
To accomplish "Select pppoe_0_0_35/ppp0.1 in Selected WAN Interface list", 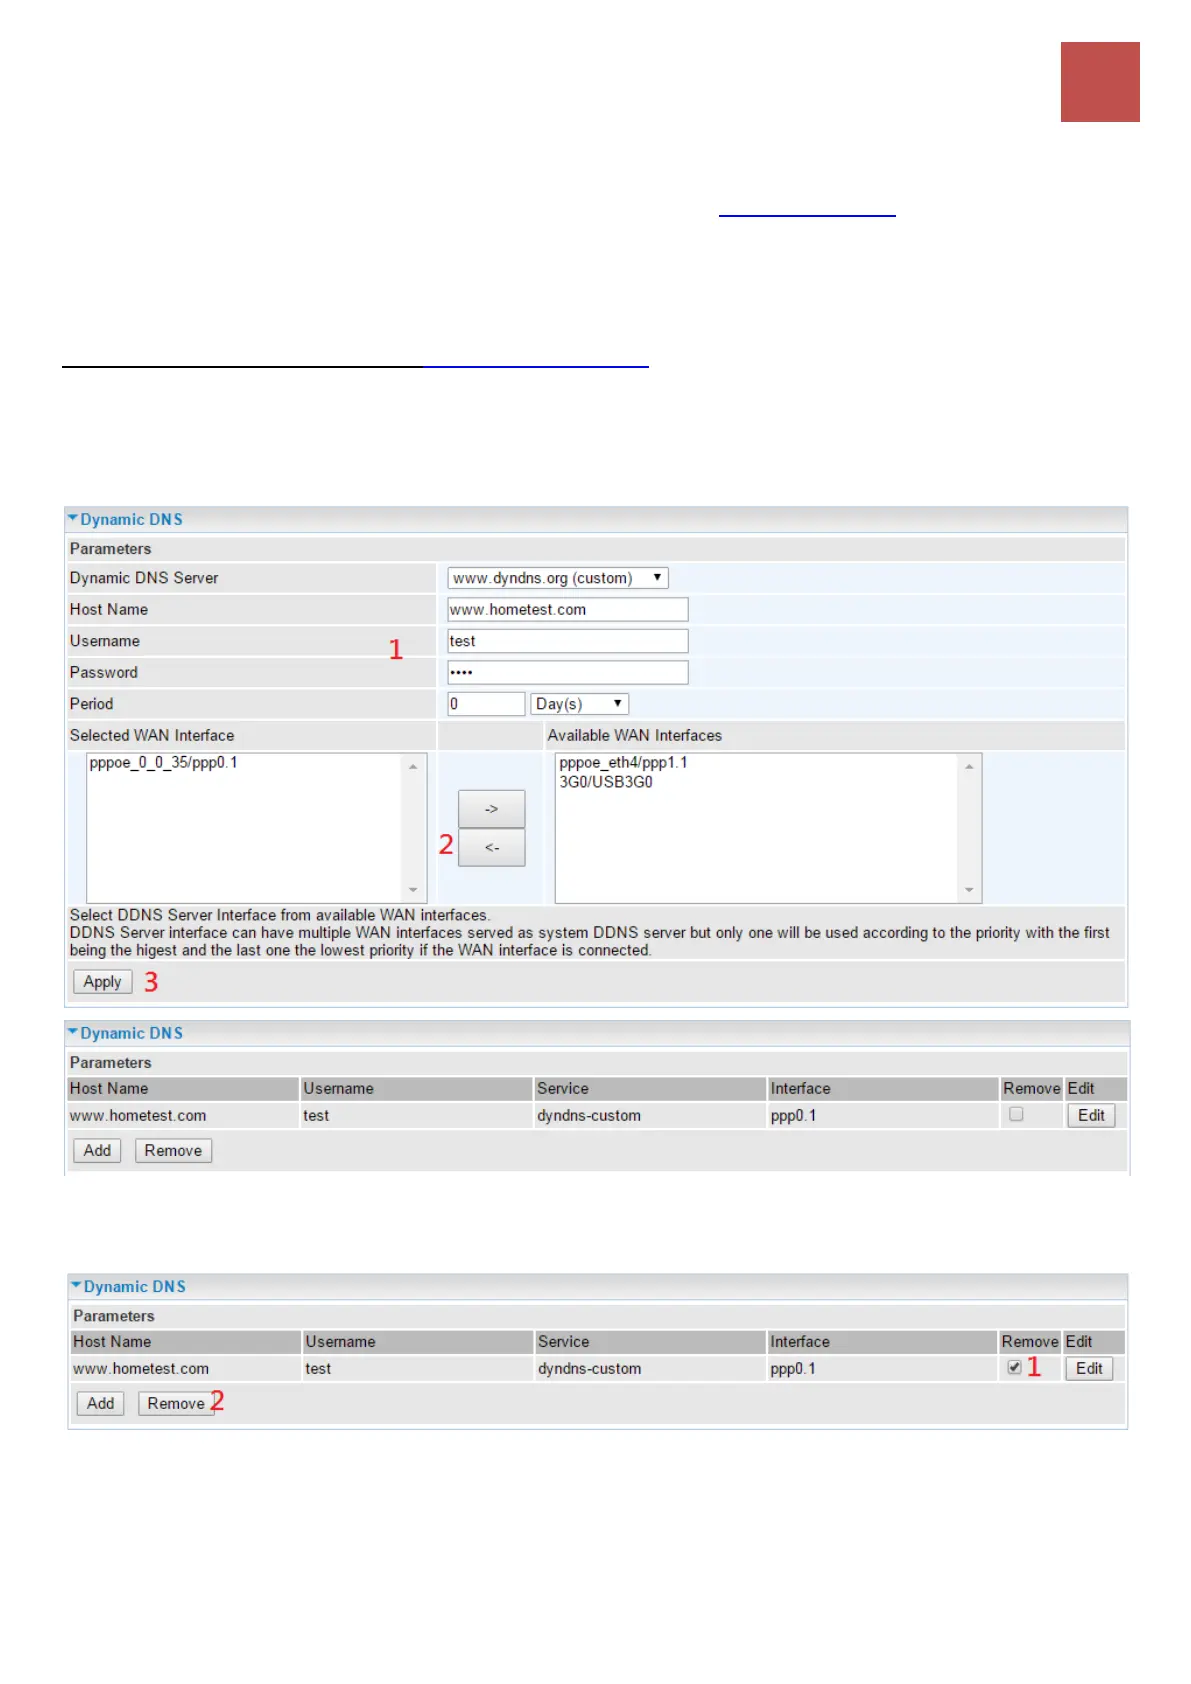I will click(x=163, y=763).
